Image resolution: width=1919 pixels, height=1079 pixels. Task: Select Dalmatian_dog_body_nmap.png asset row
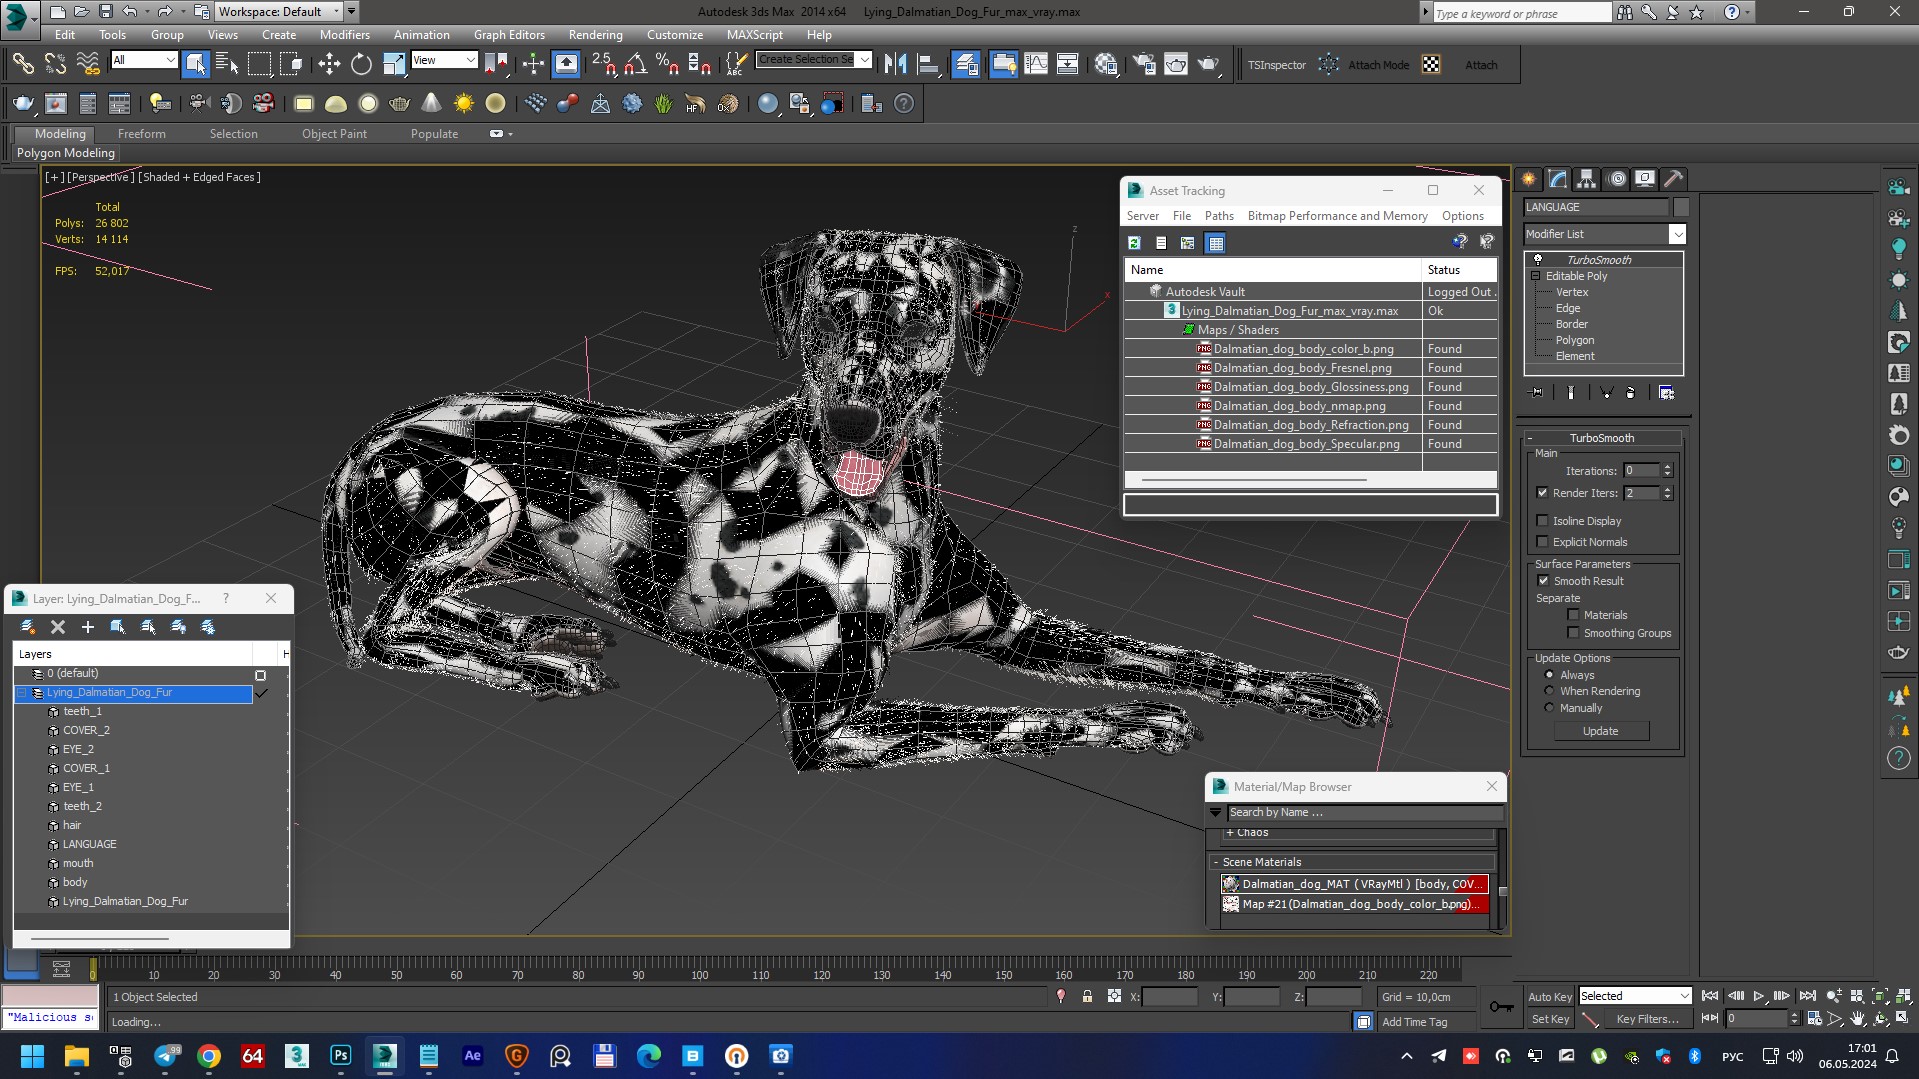(x=1310, y=406)
